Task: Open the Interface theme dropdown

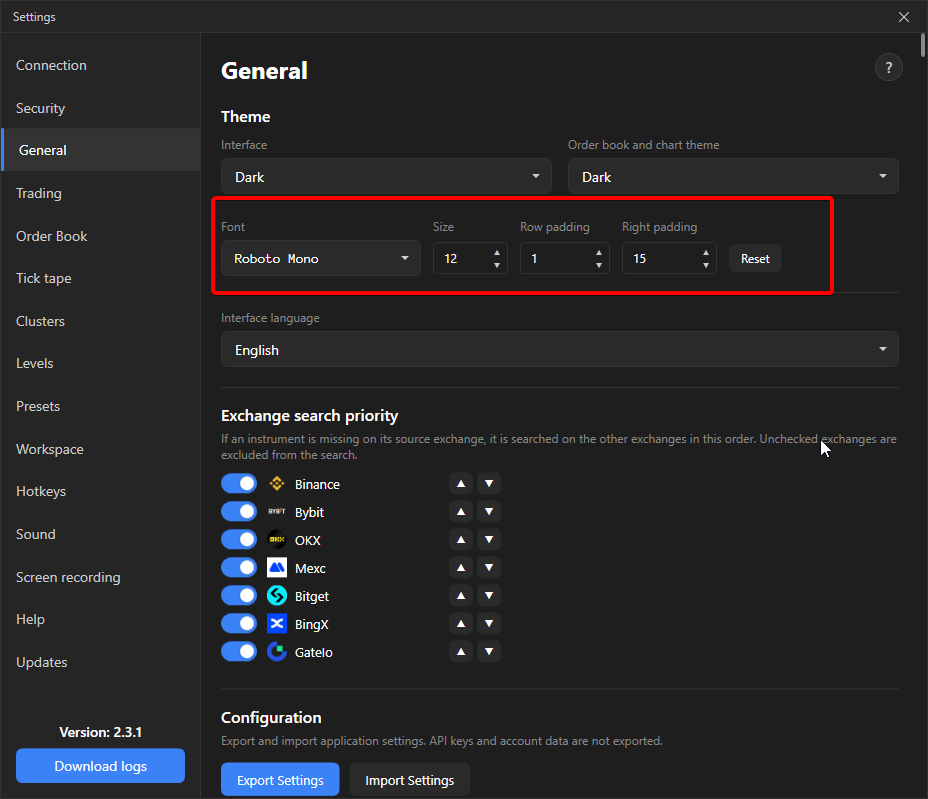Action: [386, 176]
